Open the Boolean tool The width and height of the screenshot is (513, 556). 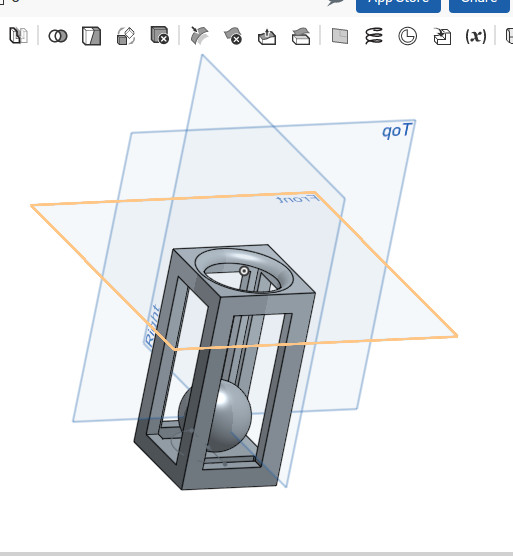[x=58, y=36]
